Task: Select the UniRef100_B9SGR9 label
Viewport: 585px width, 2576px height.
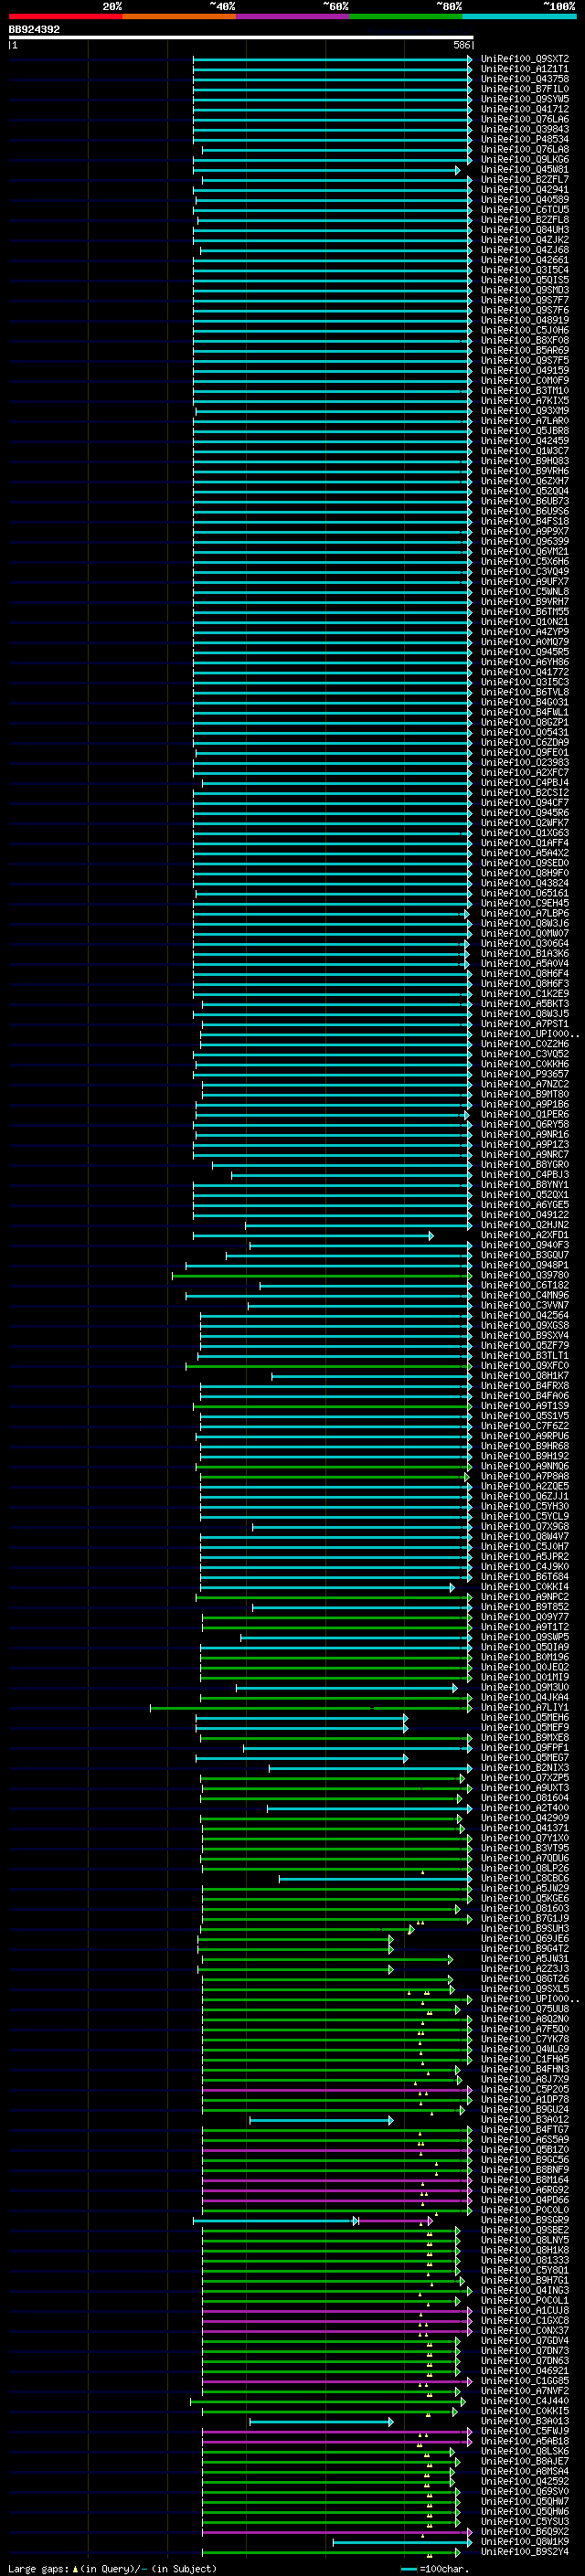Action: coord(524,2220)
